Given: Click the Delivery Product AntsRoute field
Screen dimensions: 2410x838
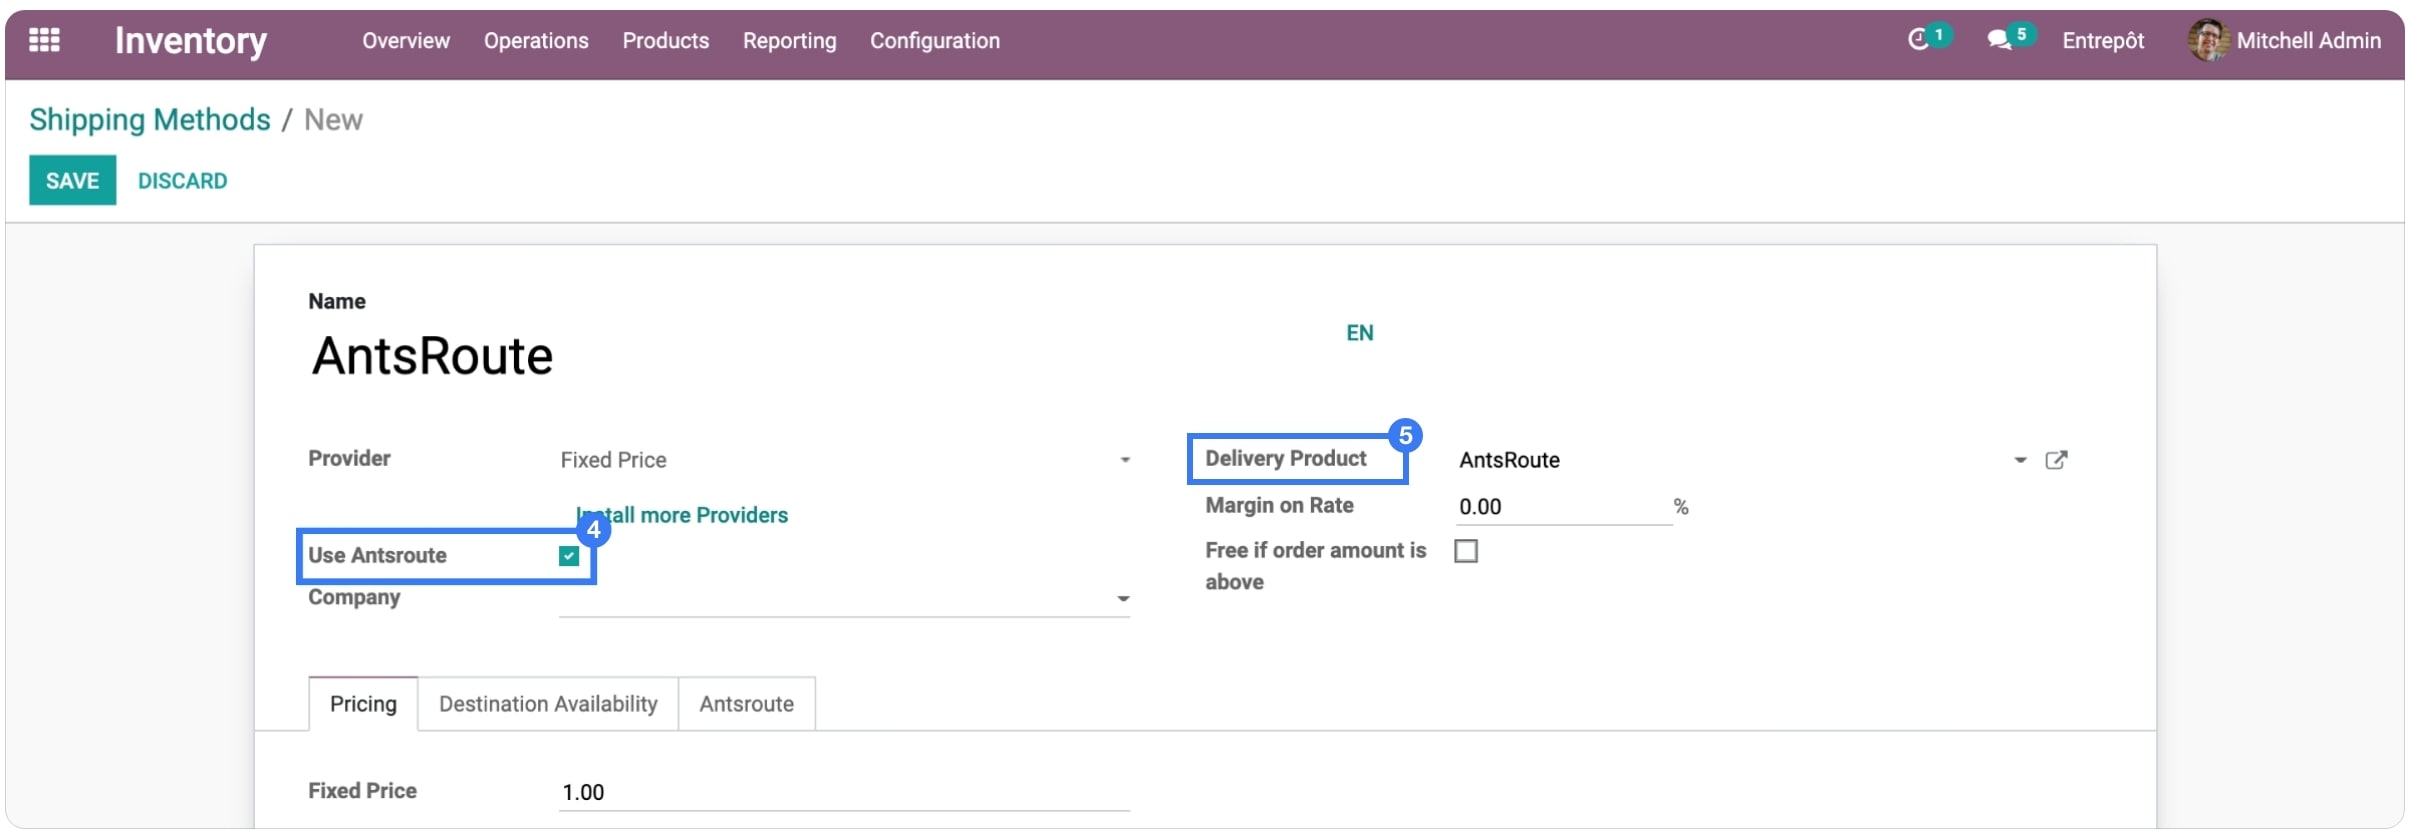Looking at the screenshot, I should [1730, 460].
